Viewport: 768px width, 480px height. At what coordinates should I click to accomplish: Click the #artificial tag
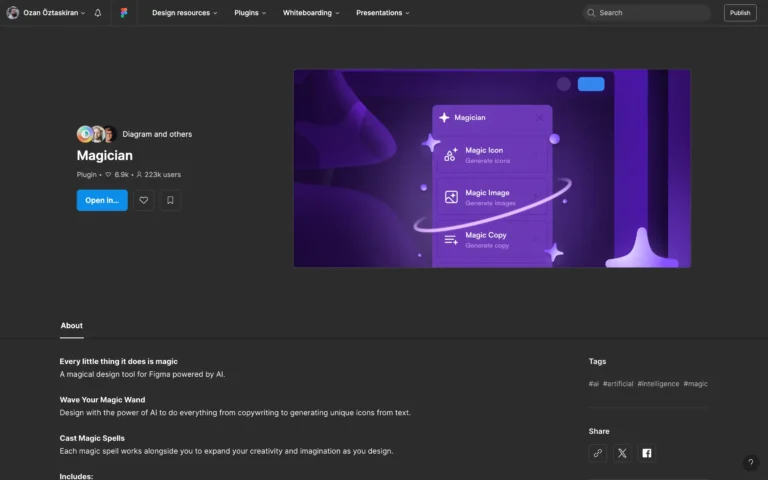point(618,384)
